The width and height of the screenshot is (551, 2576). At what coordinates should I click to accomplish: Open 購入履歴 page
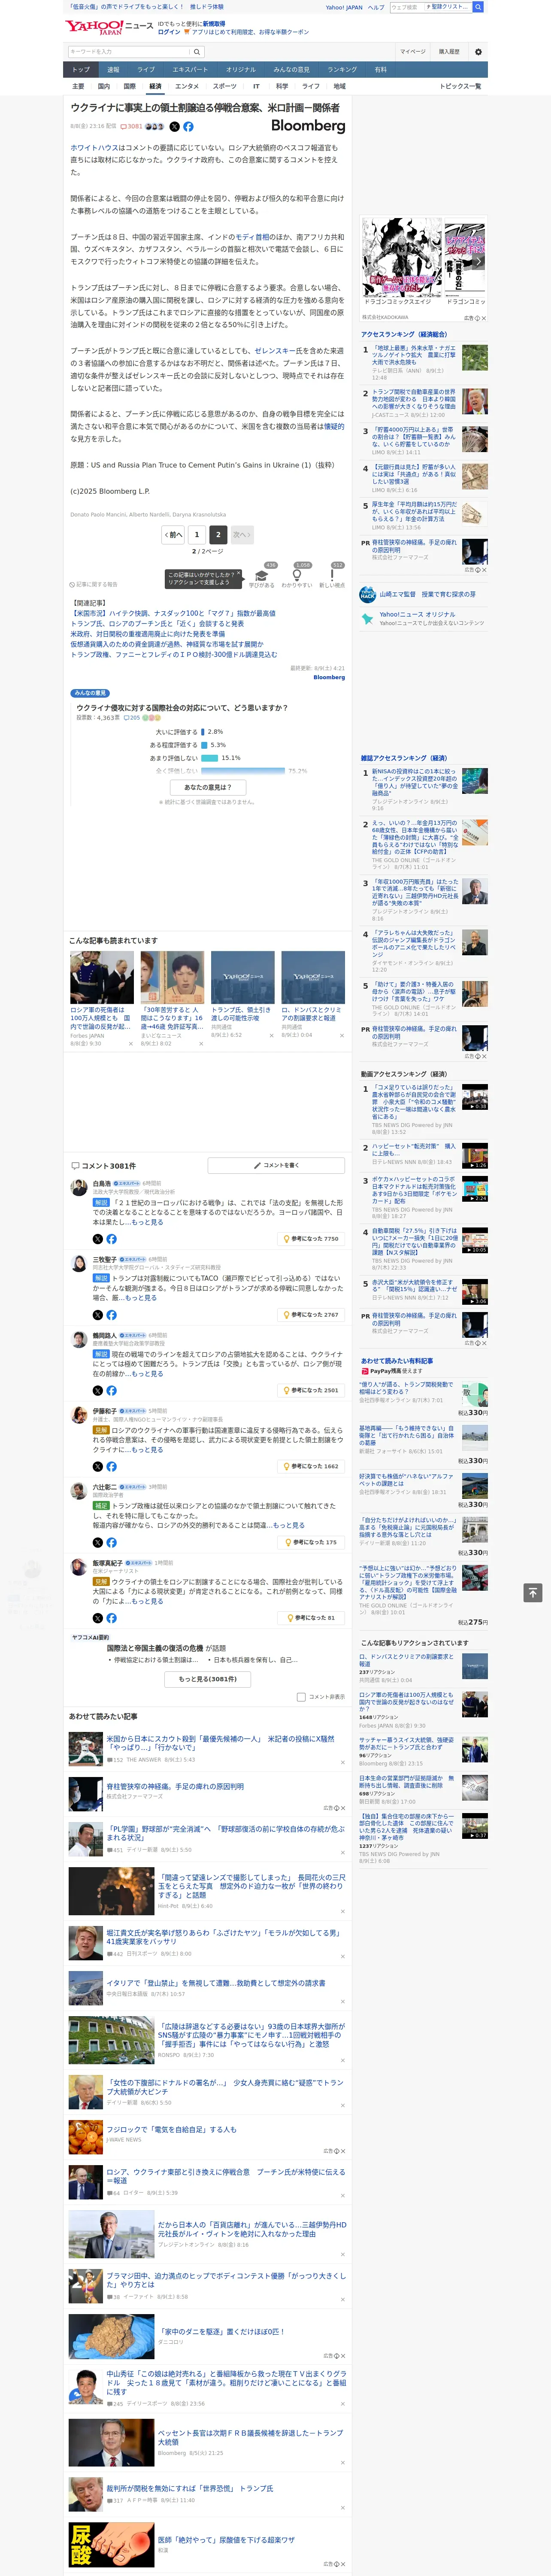pyautogui.click(x=449, y=52)
